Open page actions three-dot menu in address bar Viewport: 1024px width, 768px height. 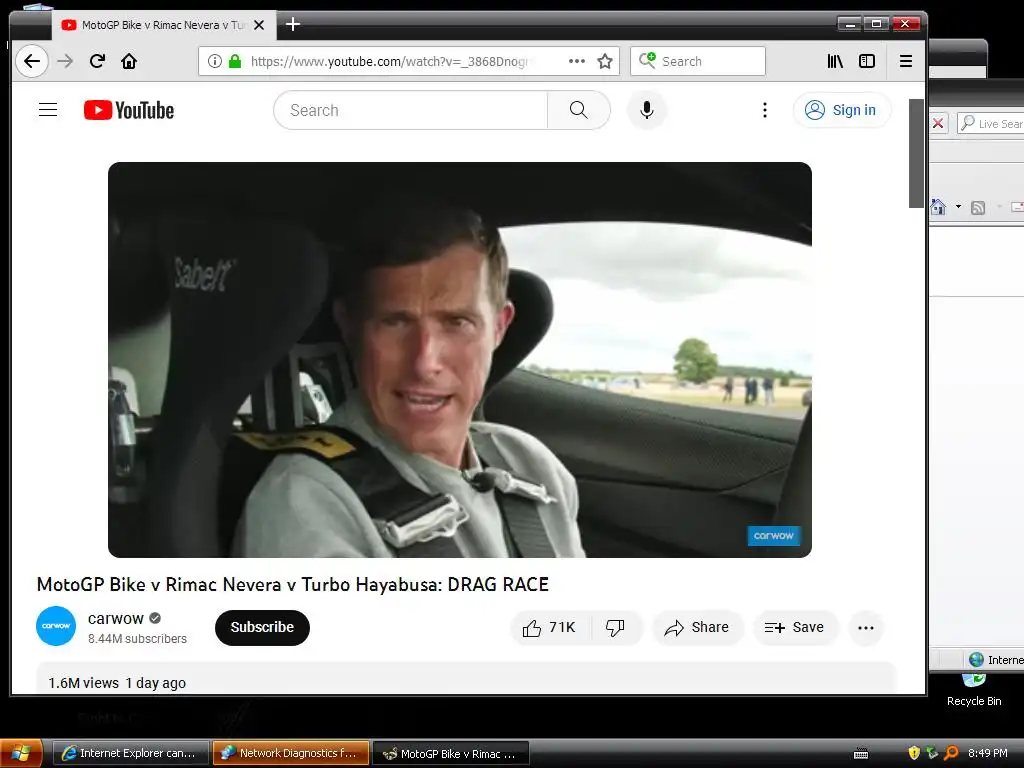click(x=577, y=61)
